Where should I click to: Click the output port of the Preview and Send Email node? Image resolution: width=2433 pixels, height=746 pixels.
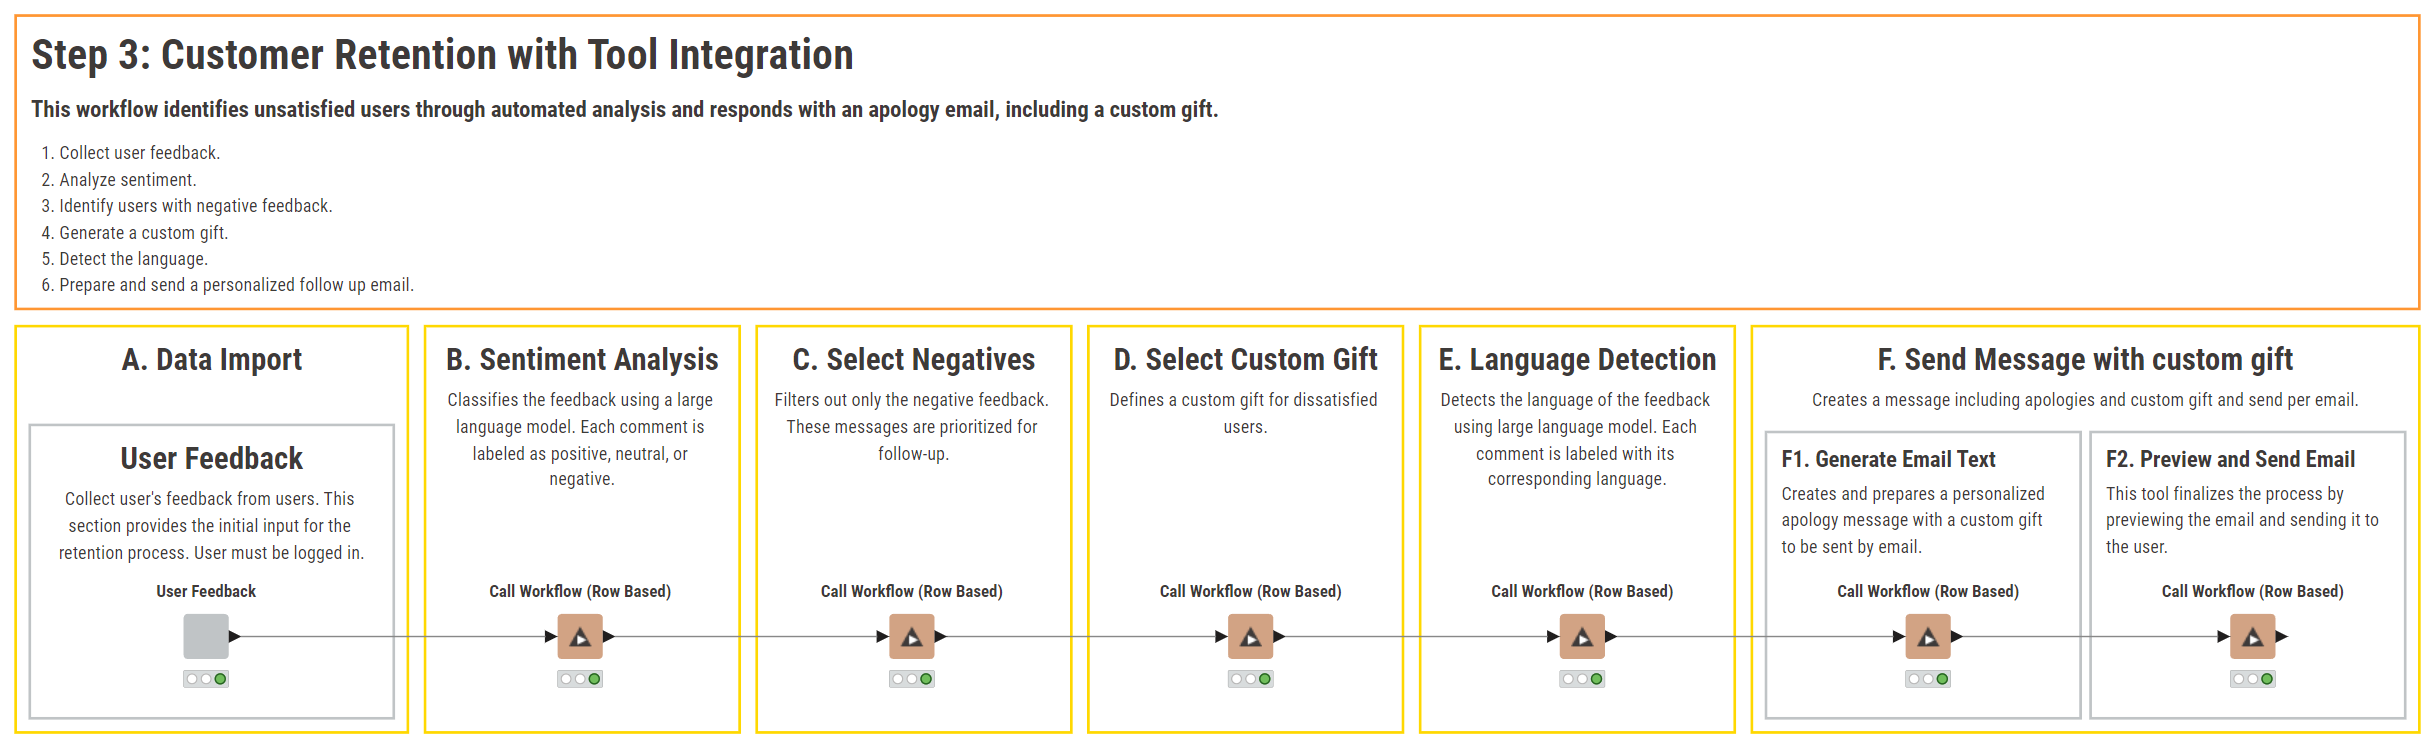2281,636
